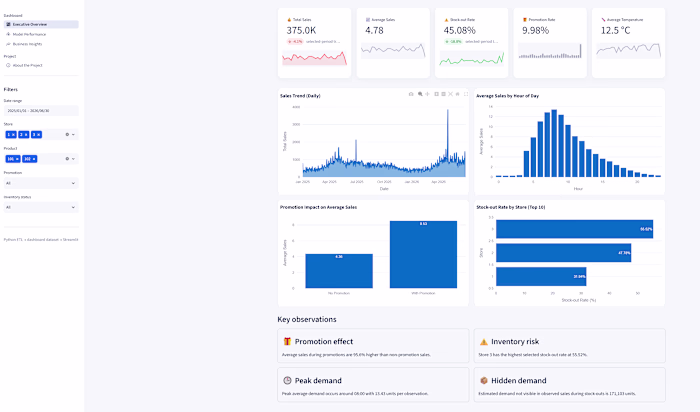The image size is (700, 412).
Task: Click Autoscale on the Sales Trend chart toolbar
Action: click(x=450, y=94)
